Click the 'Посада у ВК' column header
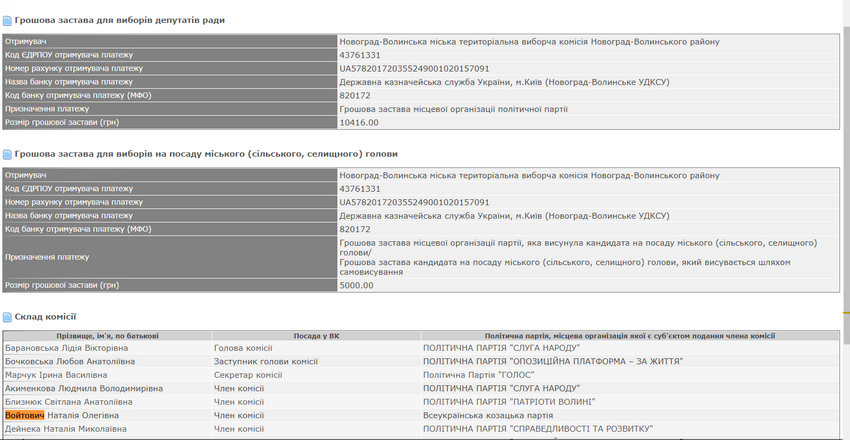The image size is (850, 440). pos(315,336)
